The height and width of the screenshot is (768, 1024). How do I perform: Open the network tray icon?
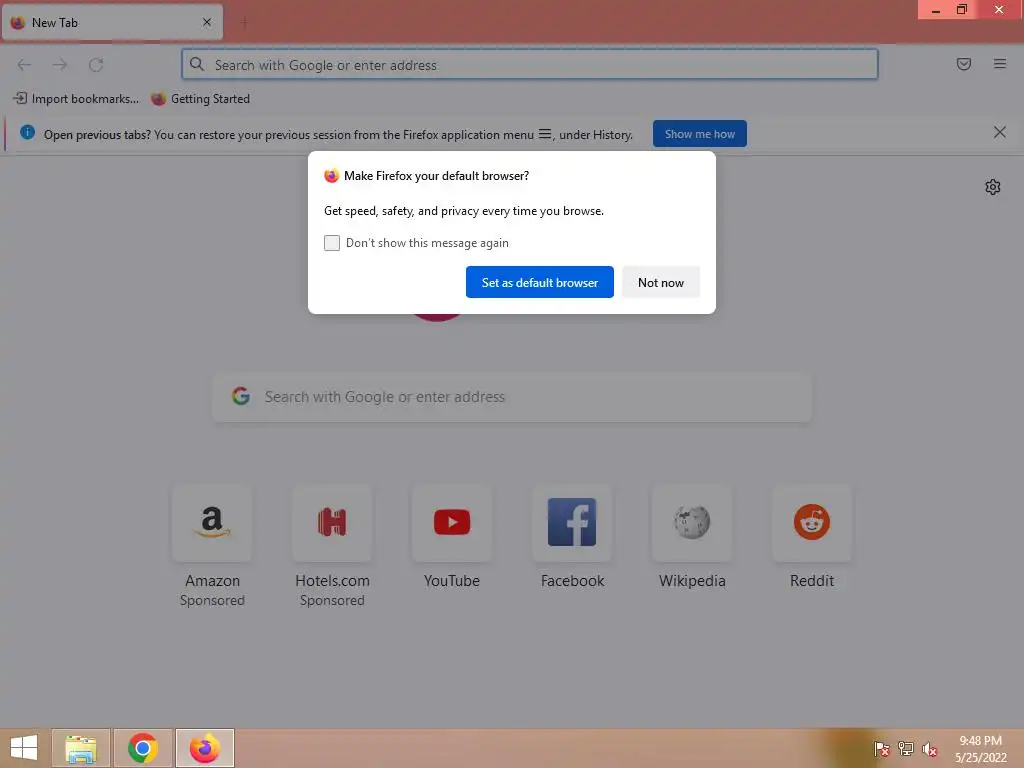point(906,749)
